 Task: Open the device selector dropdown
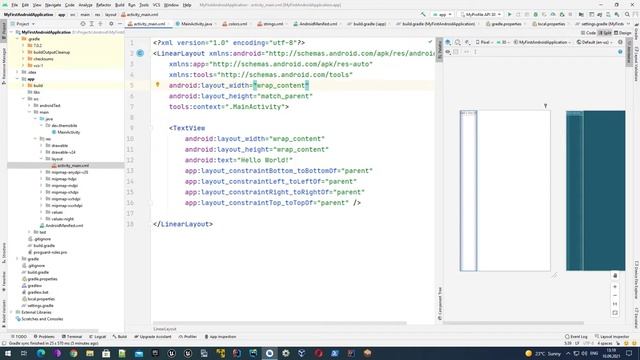click(x=480, y=14)
